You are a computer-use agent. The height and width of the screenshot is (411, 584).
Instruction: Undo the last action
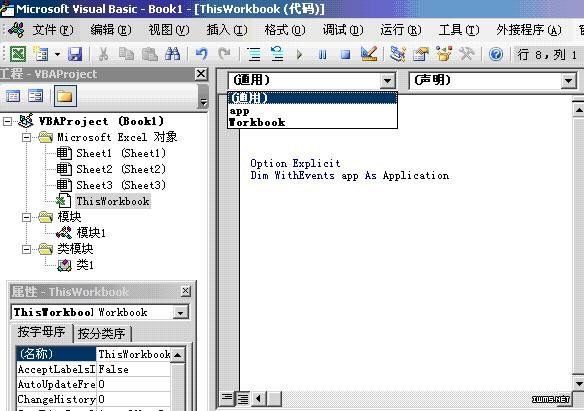[x=201, y=54]
